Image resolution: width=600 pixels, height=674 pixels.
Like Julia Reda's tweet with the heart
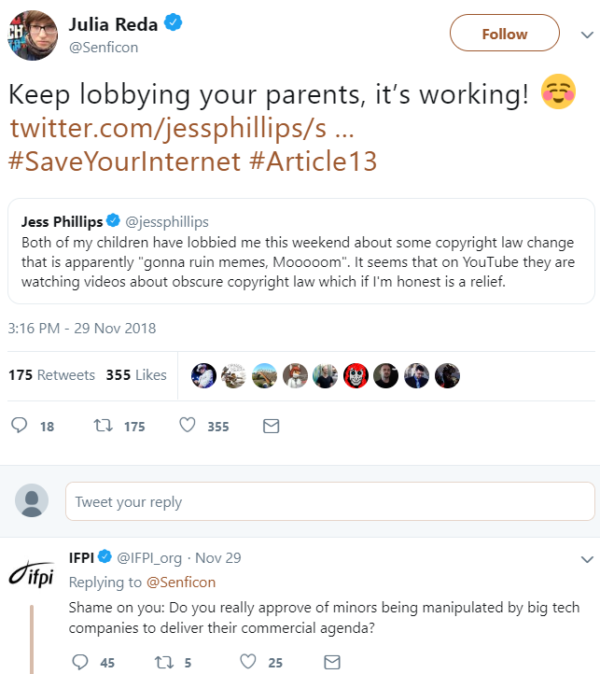coord(186,426)
